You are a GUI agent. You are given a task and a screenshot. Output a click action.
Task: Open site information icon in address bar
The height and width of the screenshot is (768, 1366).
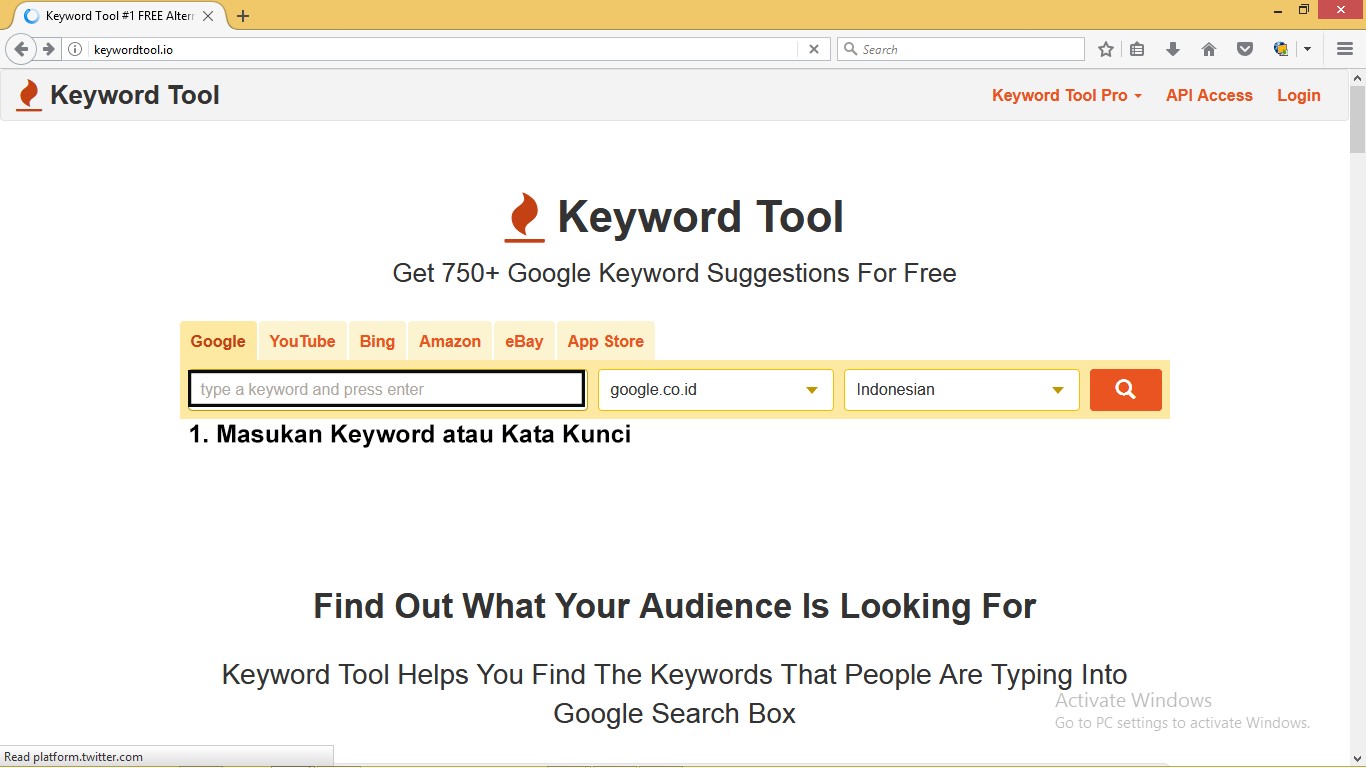(x=75, y=49)
